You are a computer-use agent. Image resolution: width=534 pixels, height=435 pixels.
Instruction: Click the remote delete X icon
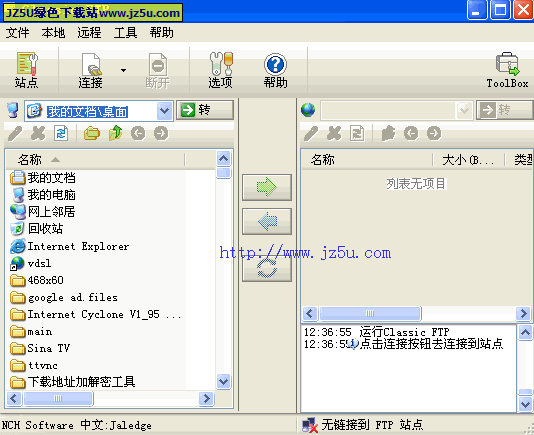pyautogui.click(x=334, y=133)
